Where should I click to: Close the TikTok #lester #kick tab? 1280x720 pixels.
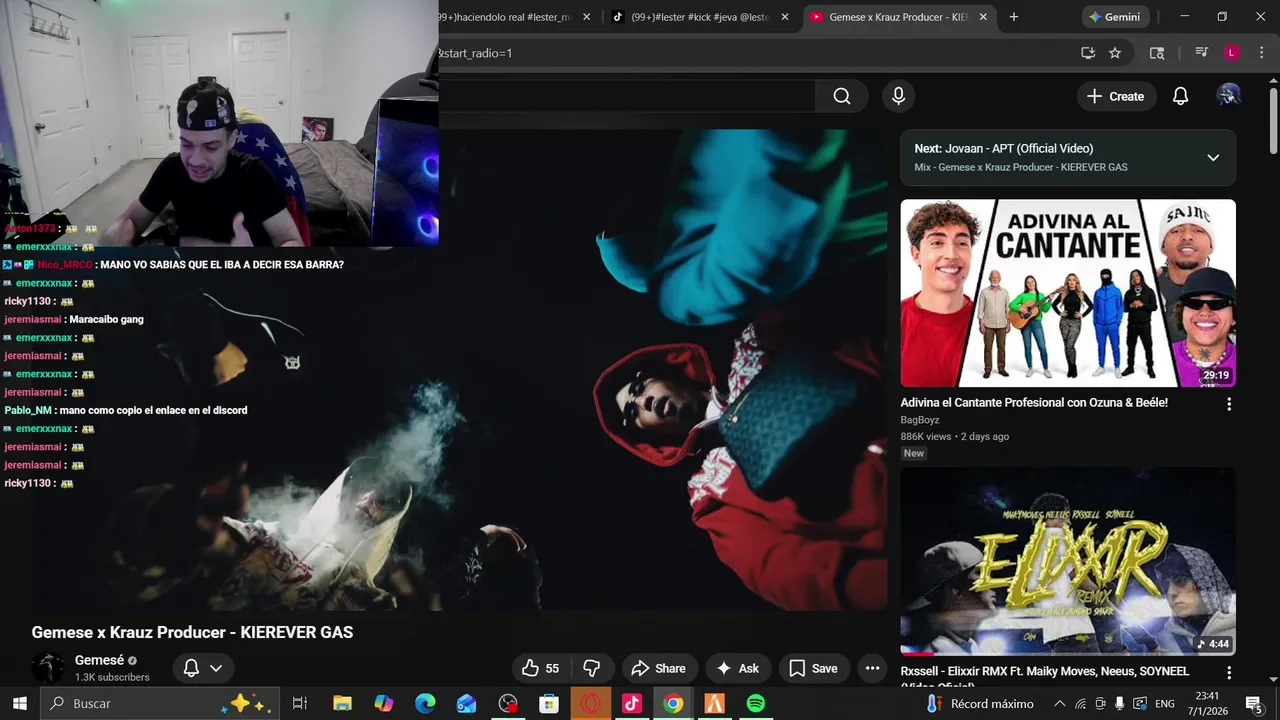pos(785,17)
